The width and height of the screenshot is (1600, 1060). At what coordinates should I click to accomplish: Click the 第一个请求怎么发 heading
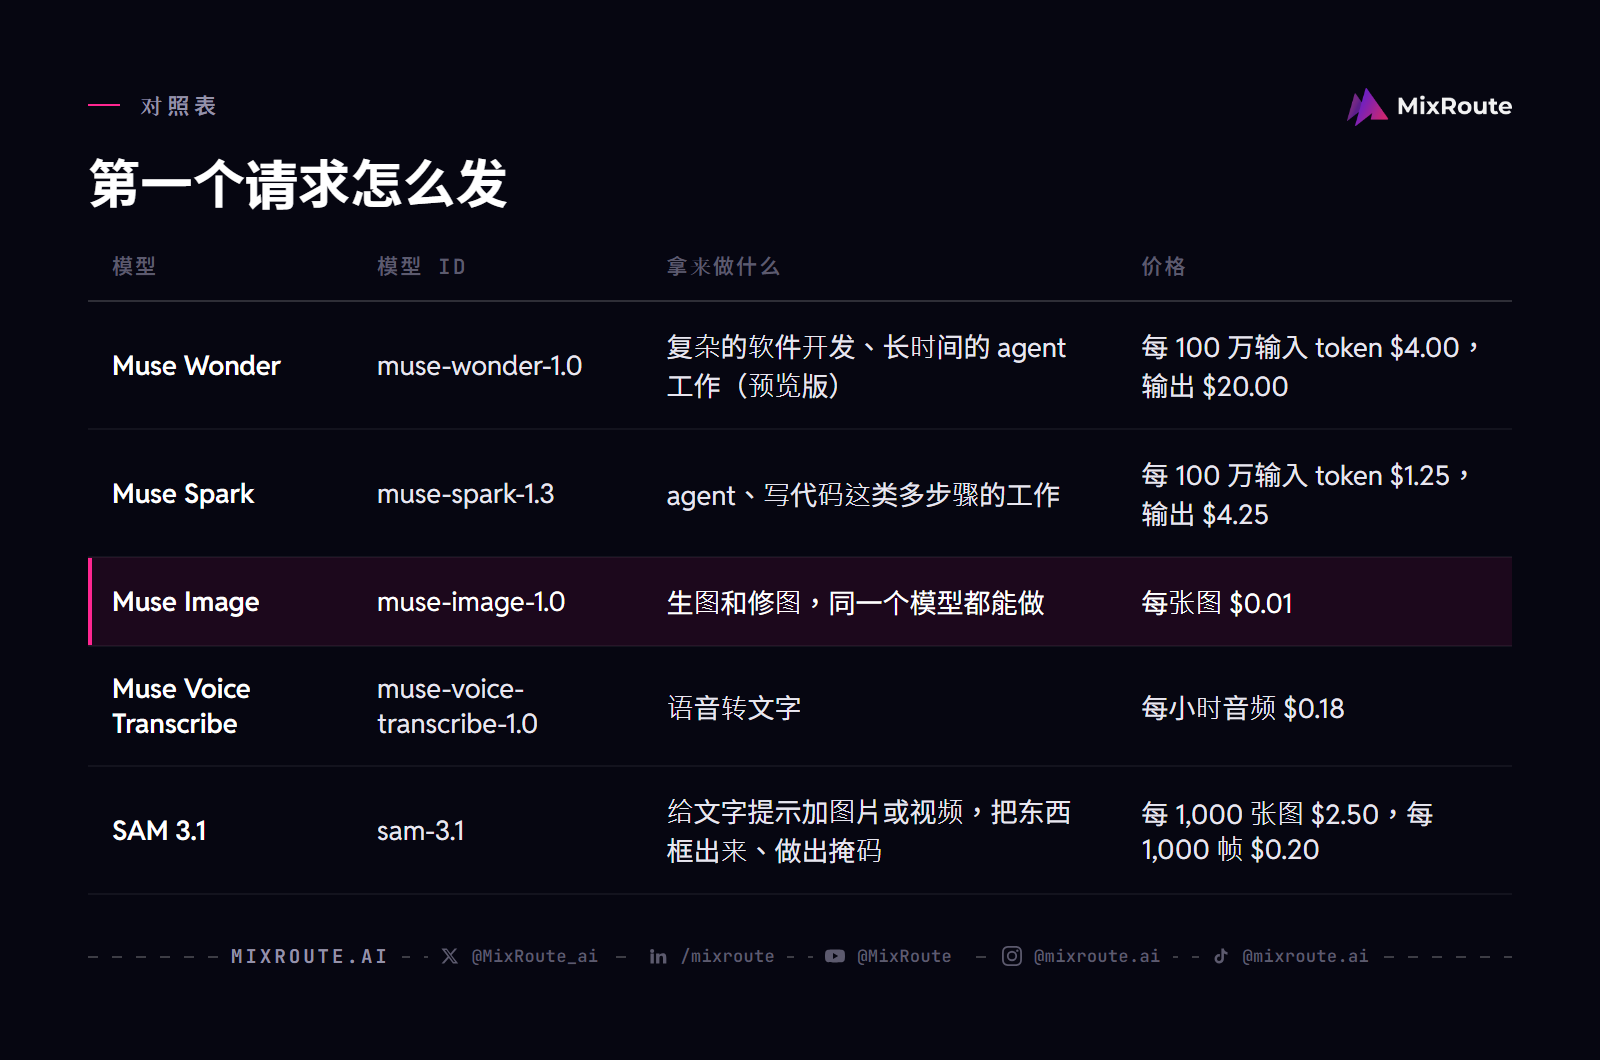[298, 184]
